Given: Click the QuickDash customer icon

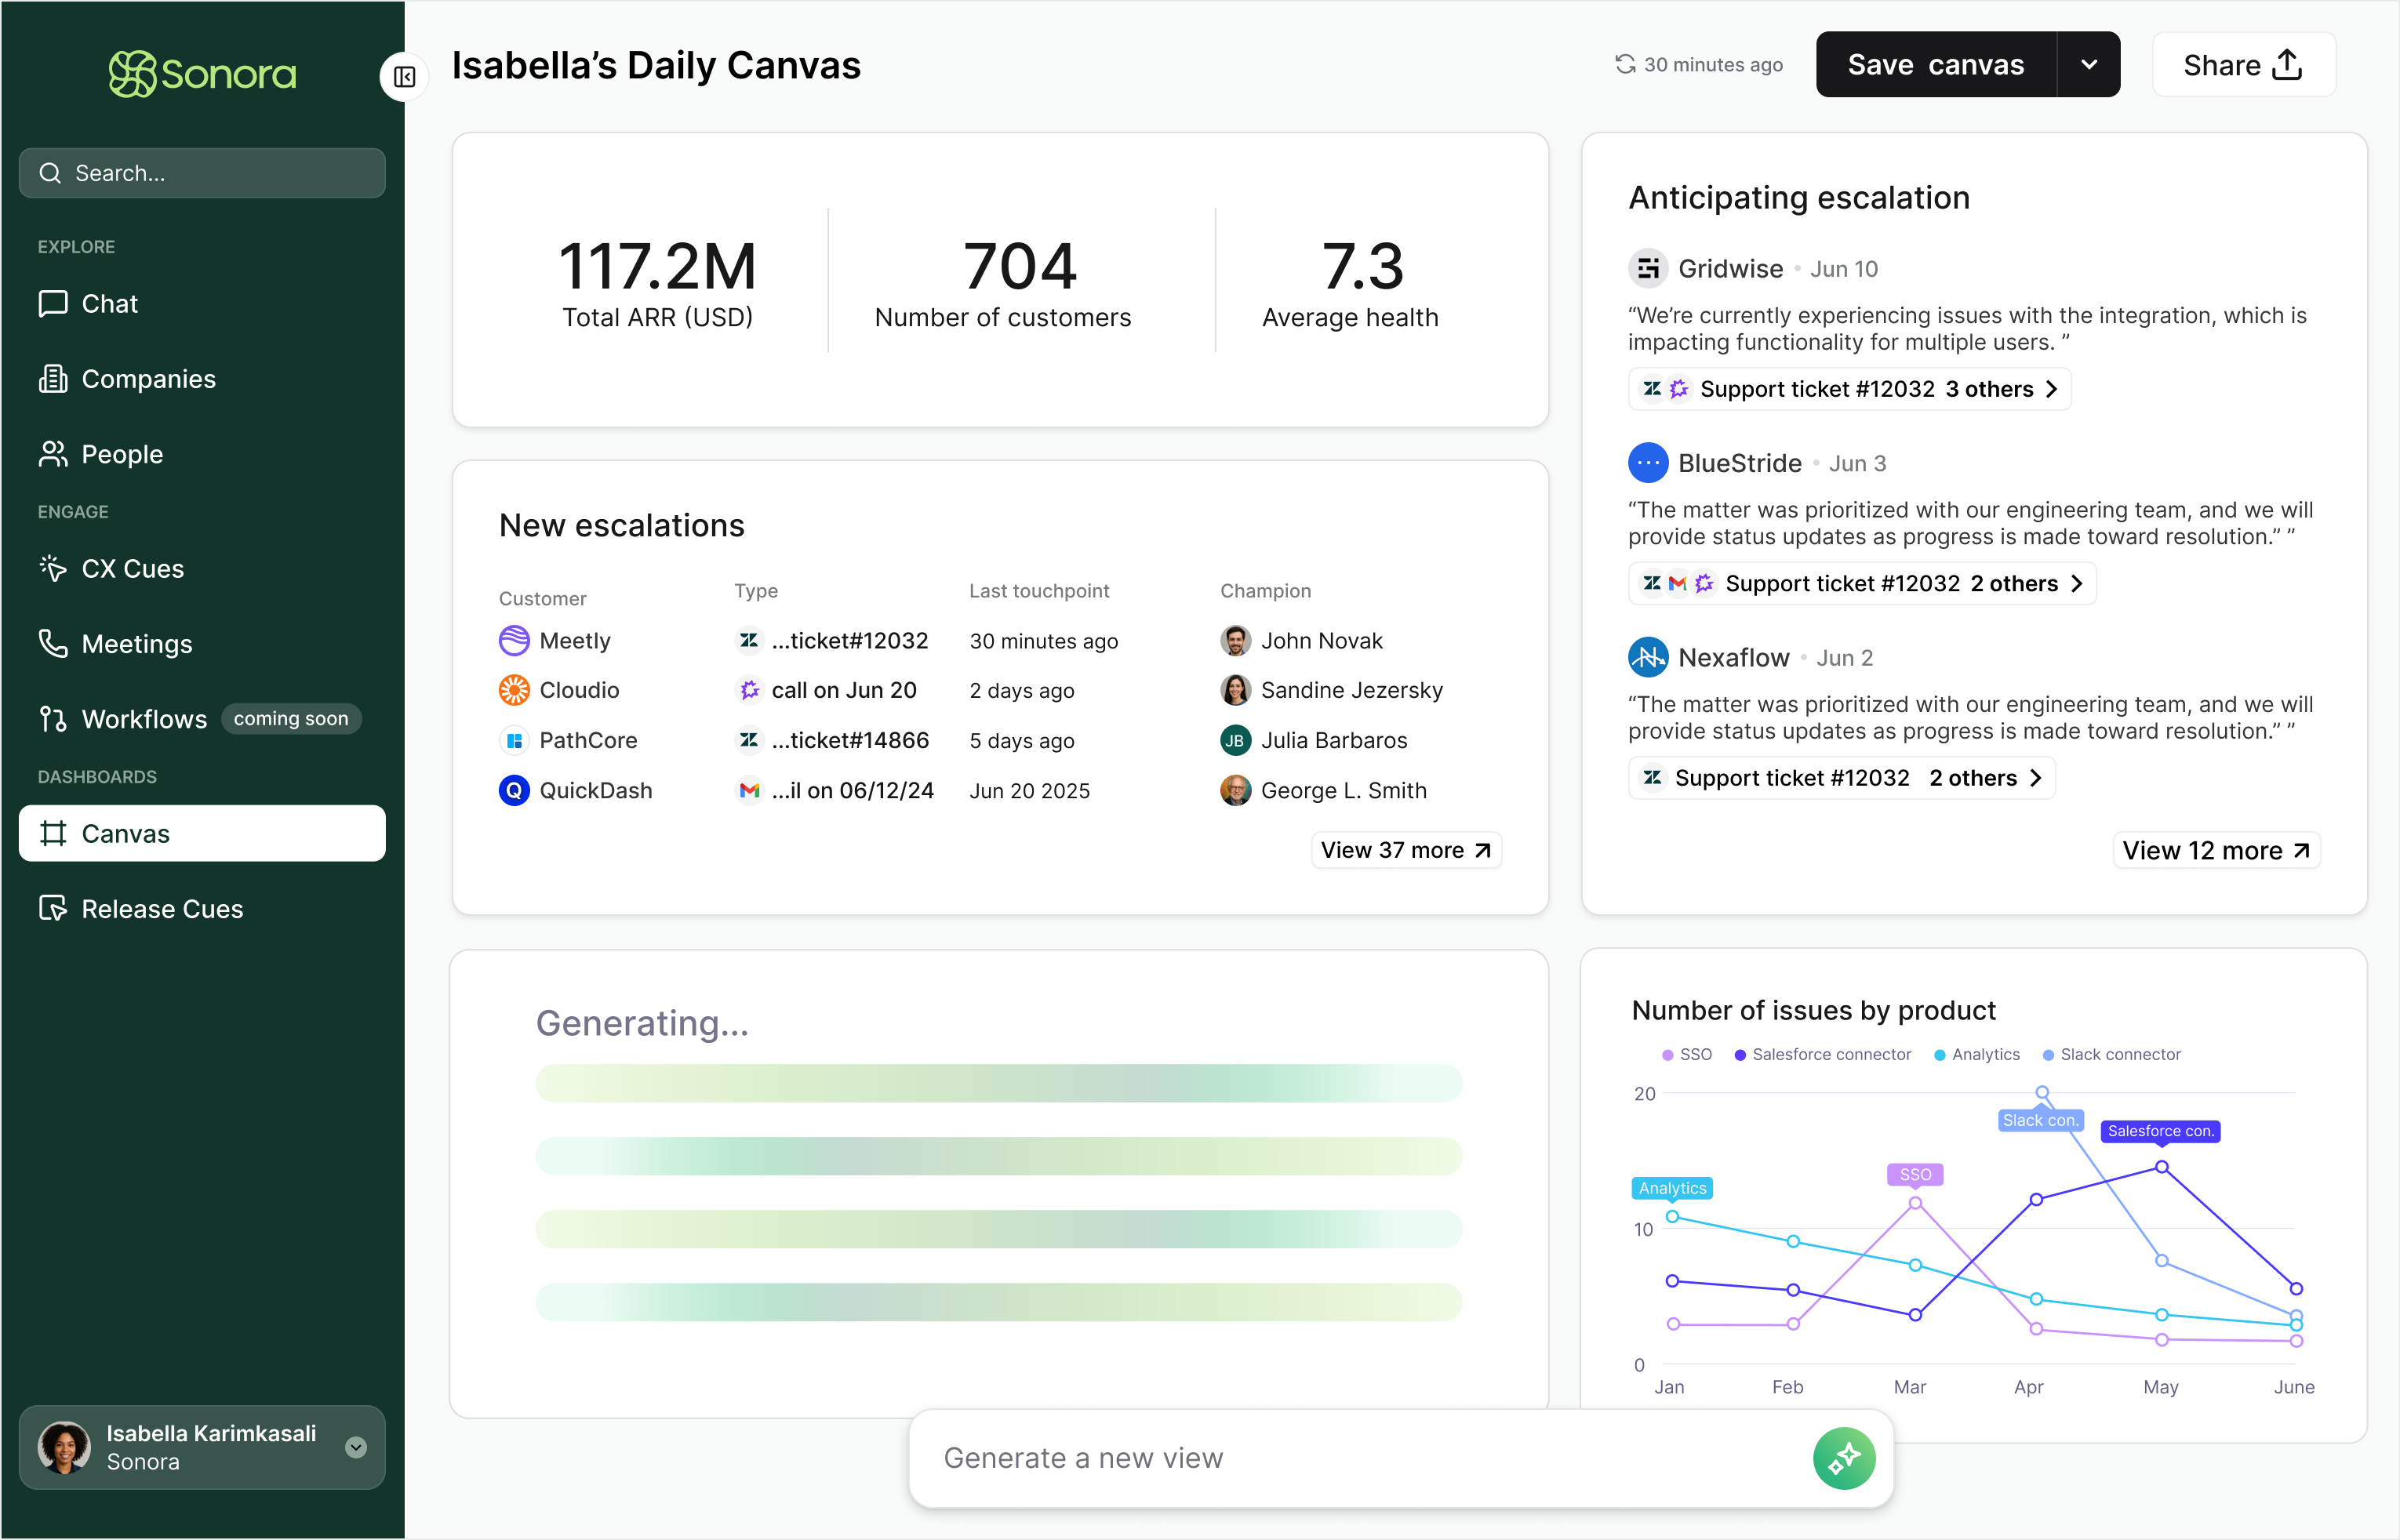Looking at the screenshot, I should tap(514, 790).
